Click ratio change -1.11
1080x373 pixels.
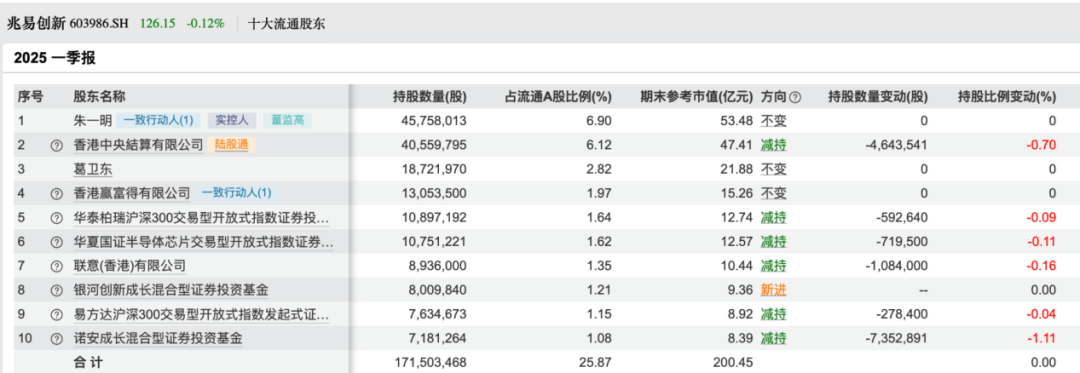(x=1042, y=339)
